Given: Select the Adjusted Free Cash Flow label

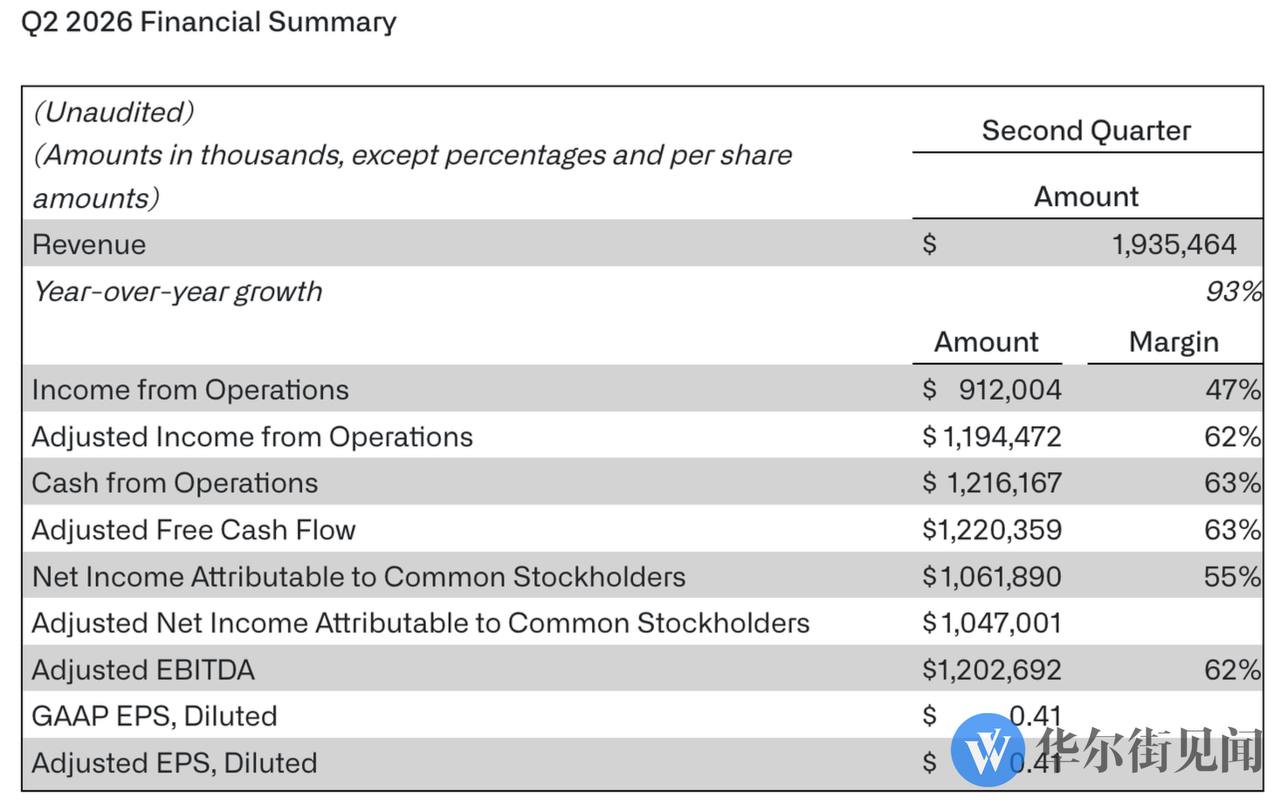Looking at the screenshot, I should (x=194, y=530).
